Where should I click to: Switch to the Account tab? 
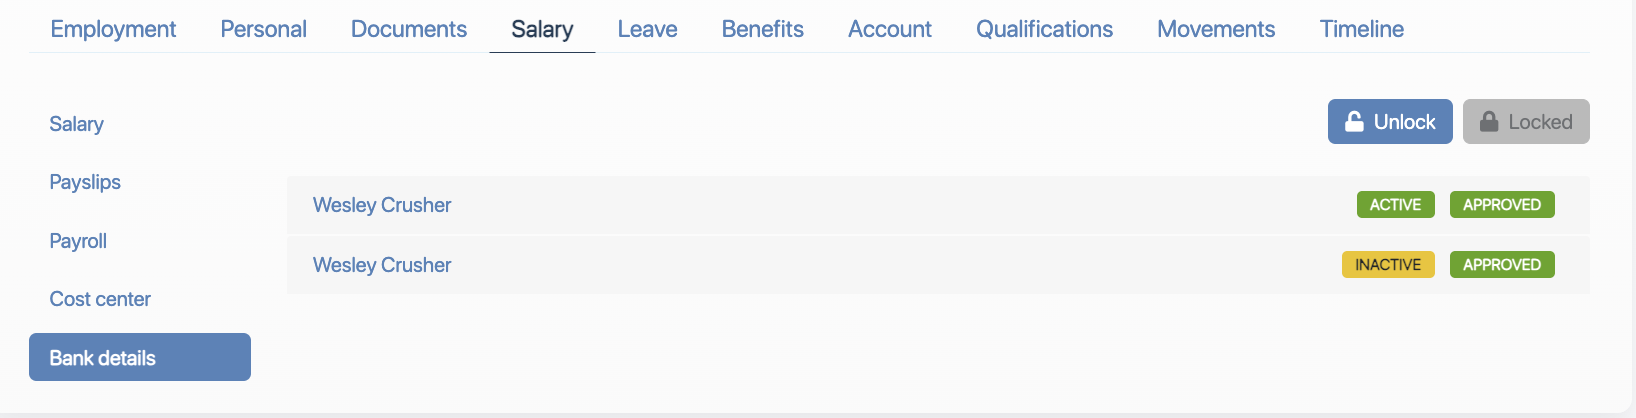click(x=889, y=29)
